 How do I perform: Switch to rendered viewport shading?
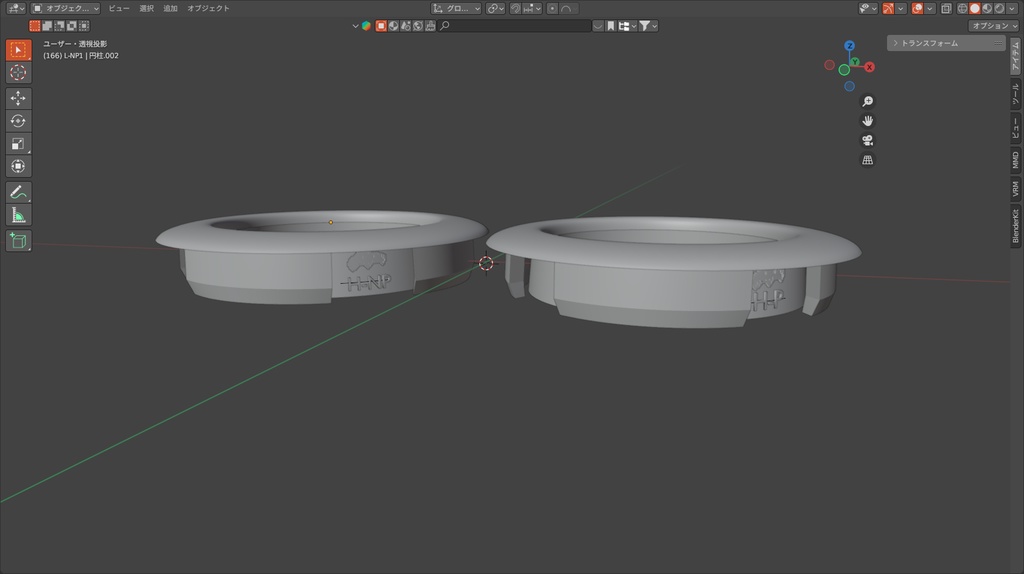pyautogui.click(x=1000, y=8)
